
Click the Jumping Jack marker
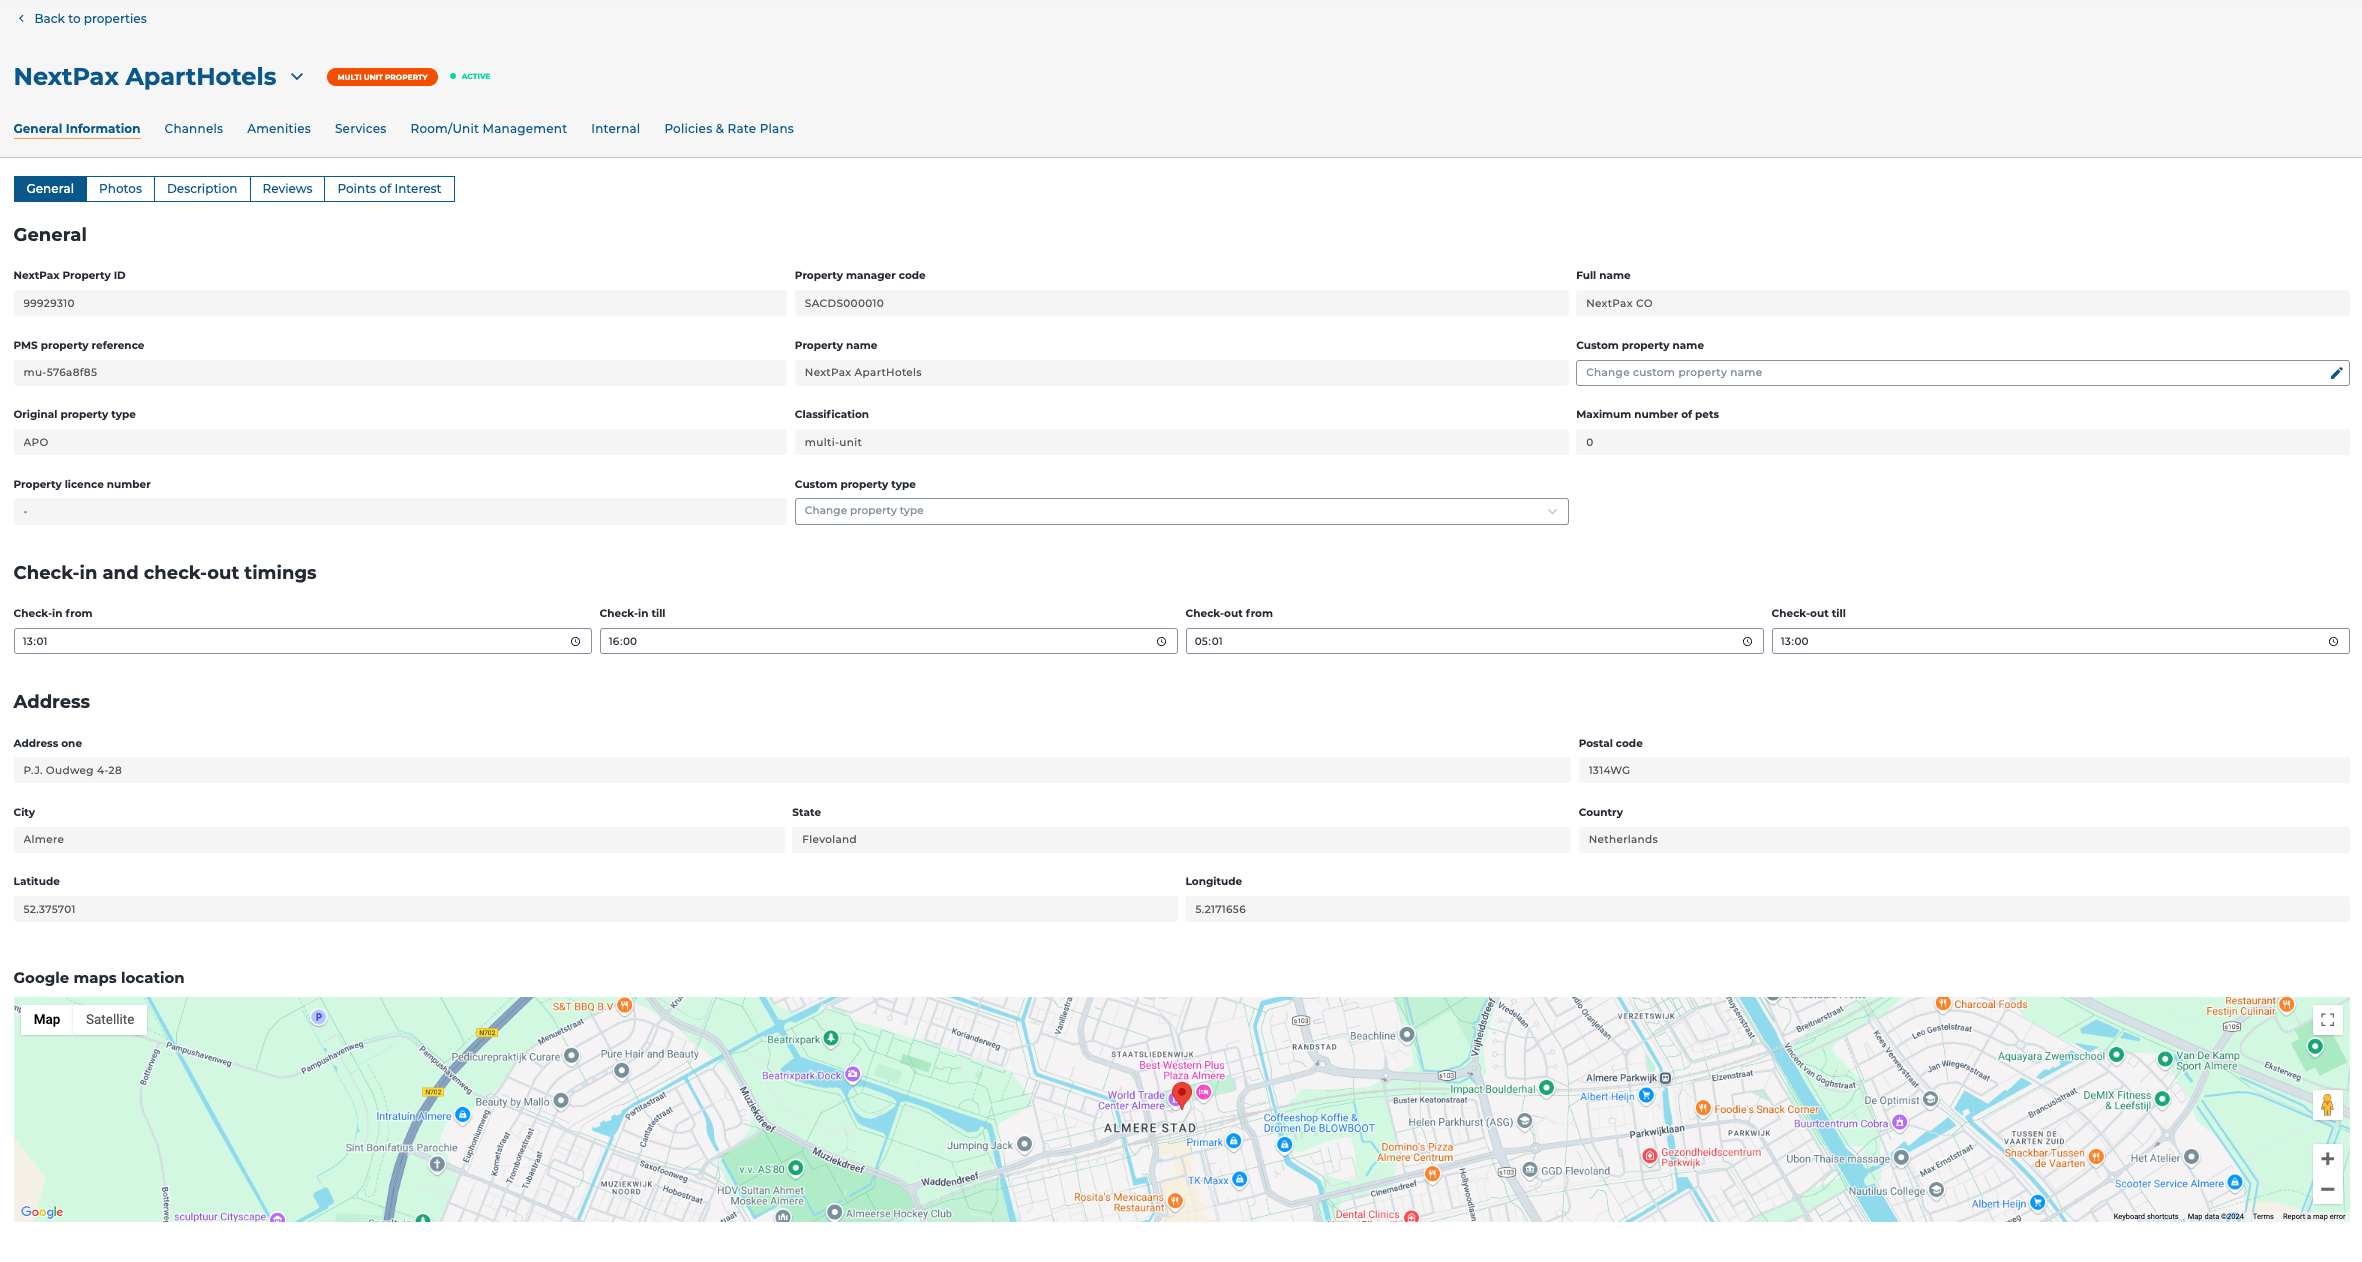[x=1024, y=1144]
